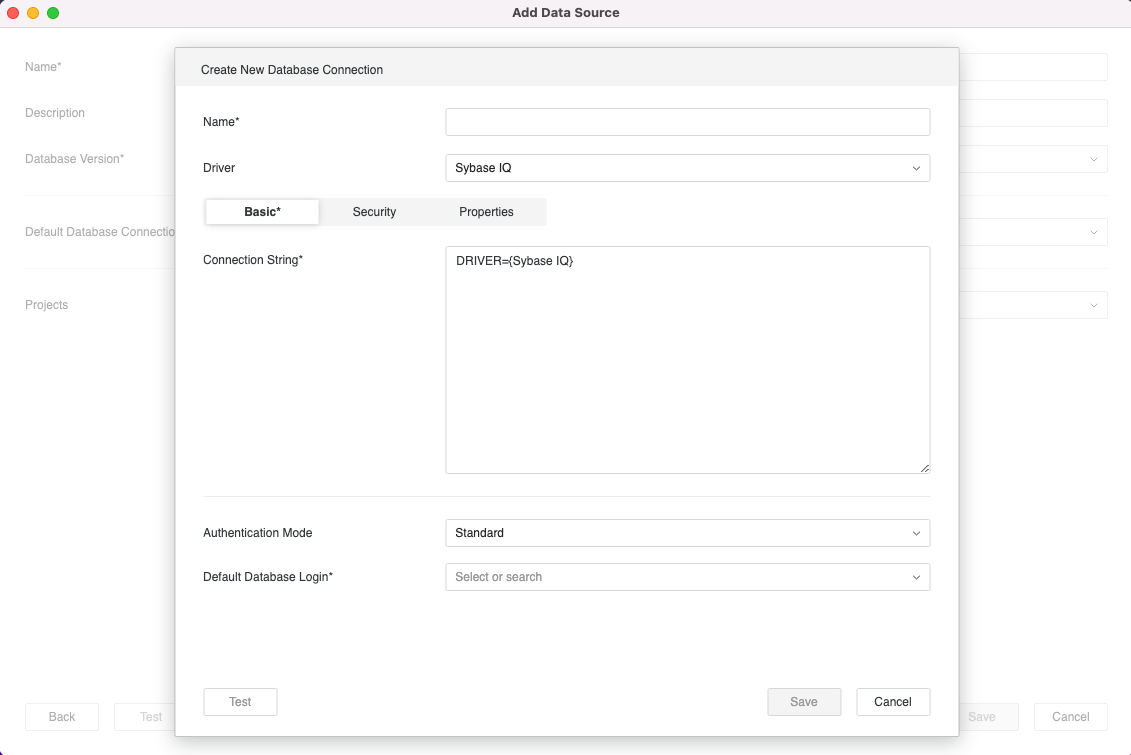Click Save in the Add Data Source window

[x=982, y=717]
